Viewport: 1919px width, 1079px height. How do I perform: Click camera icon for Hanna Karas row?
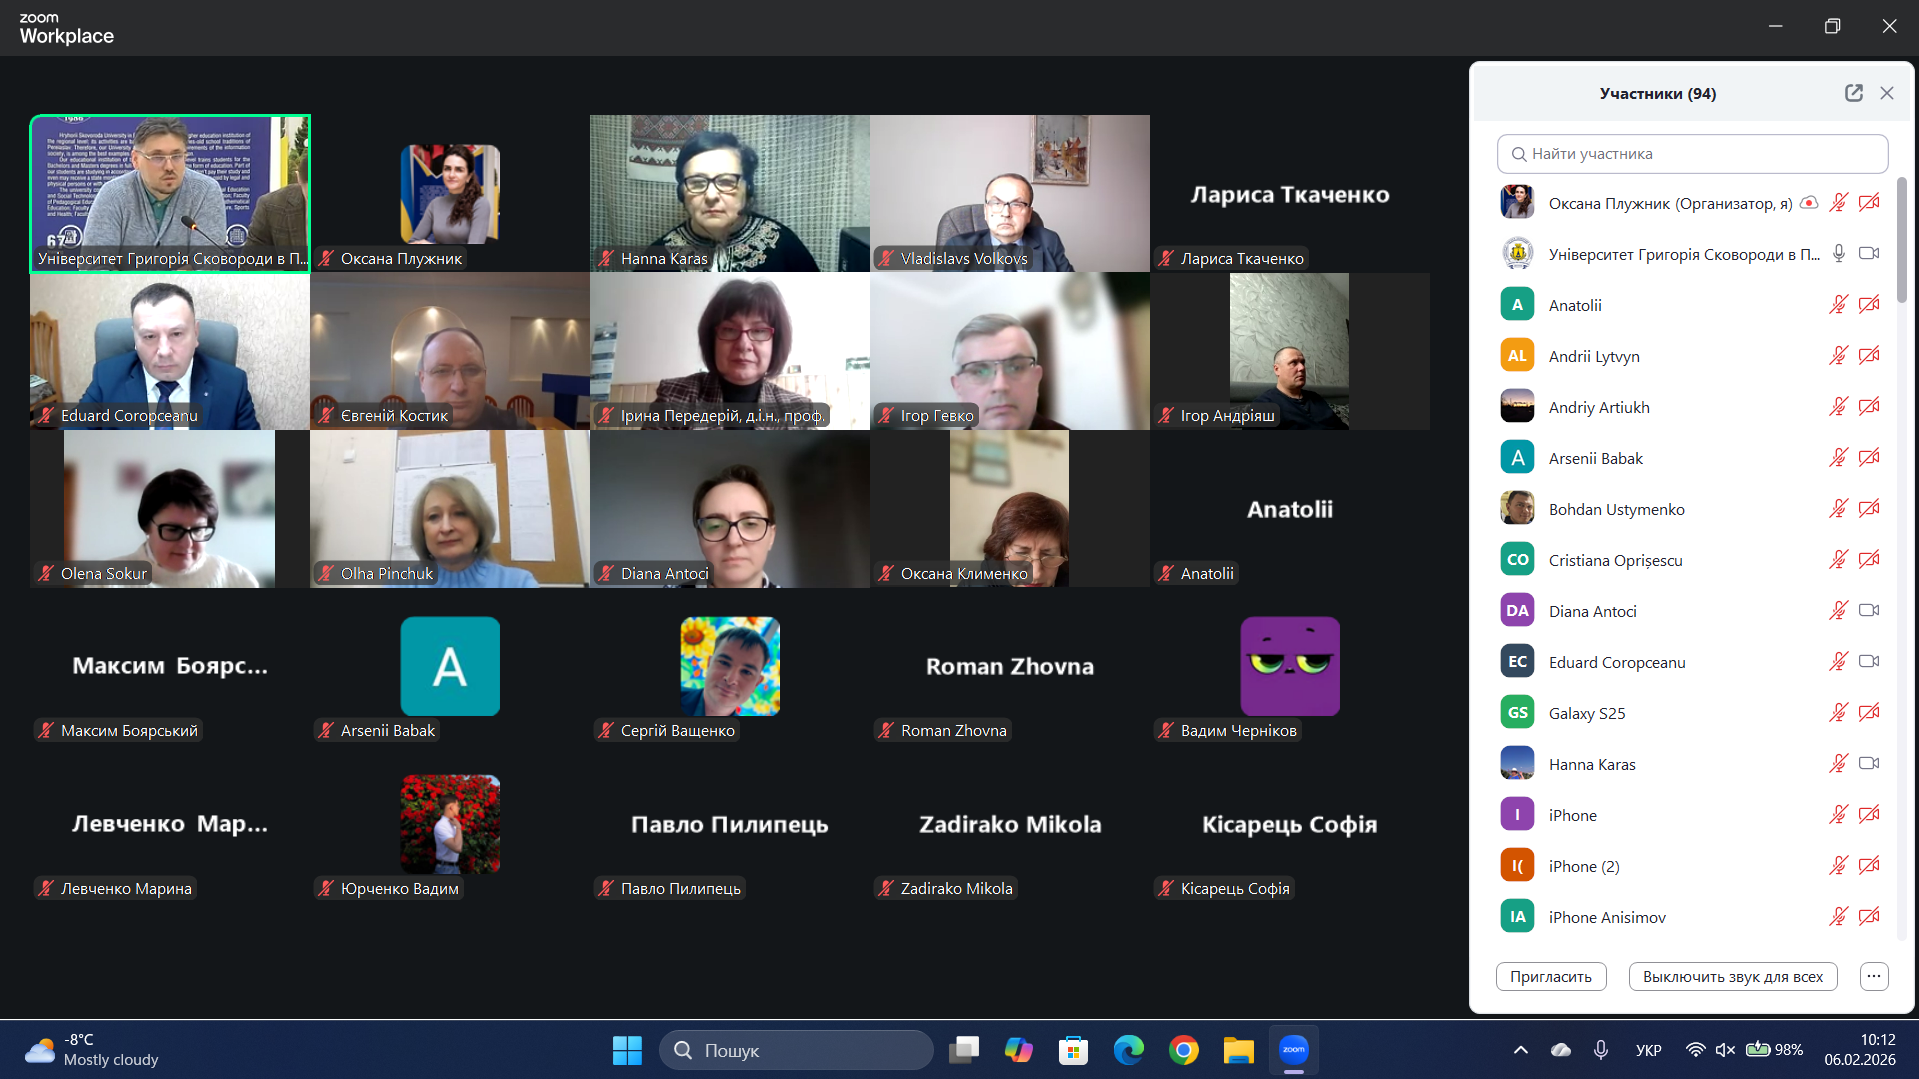click(1869, 764)
